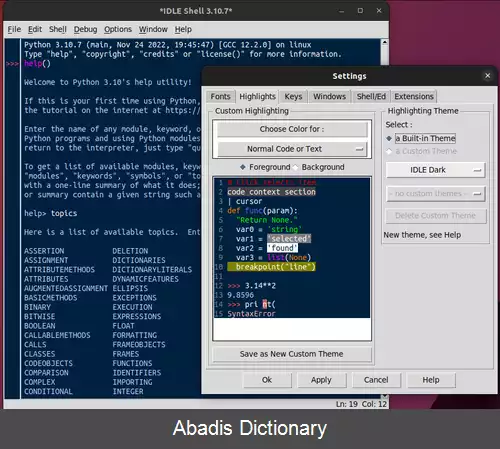Switch to the Highlights tab

[257, 97]
